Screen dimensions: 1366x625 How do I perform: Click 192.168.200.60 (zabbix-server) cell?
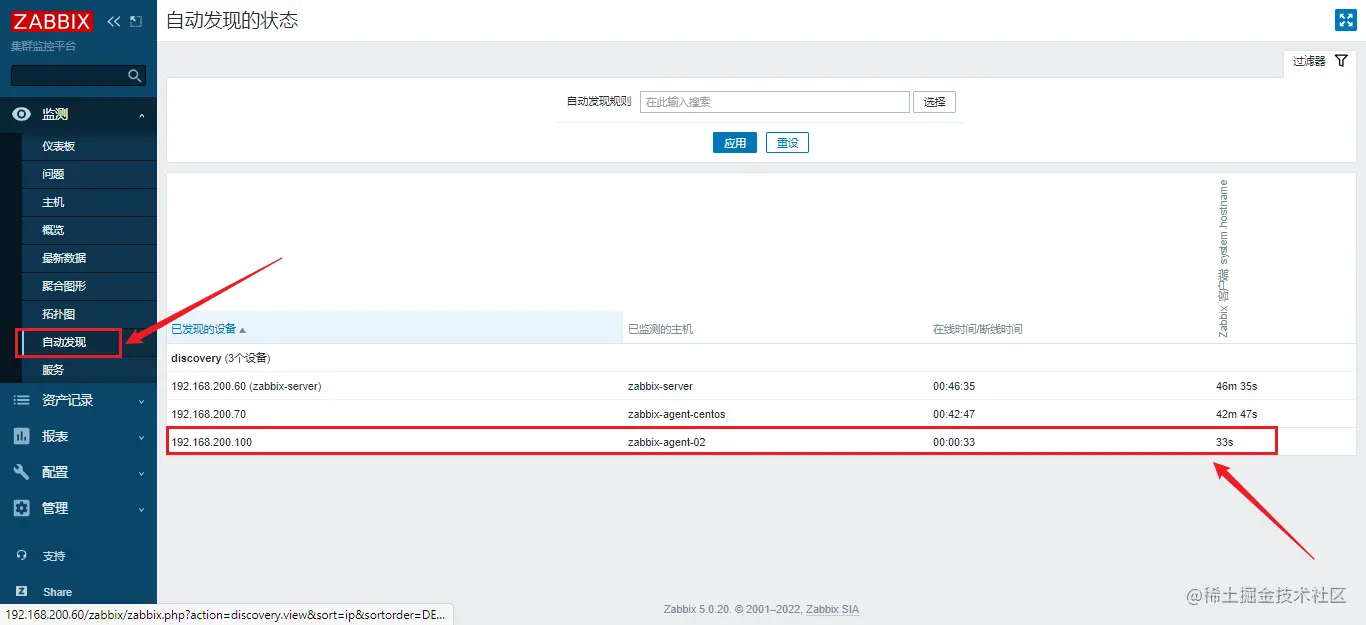click(246, 386)
